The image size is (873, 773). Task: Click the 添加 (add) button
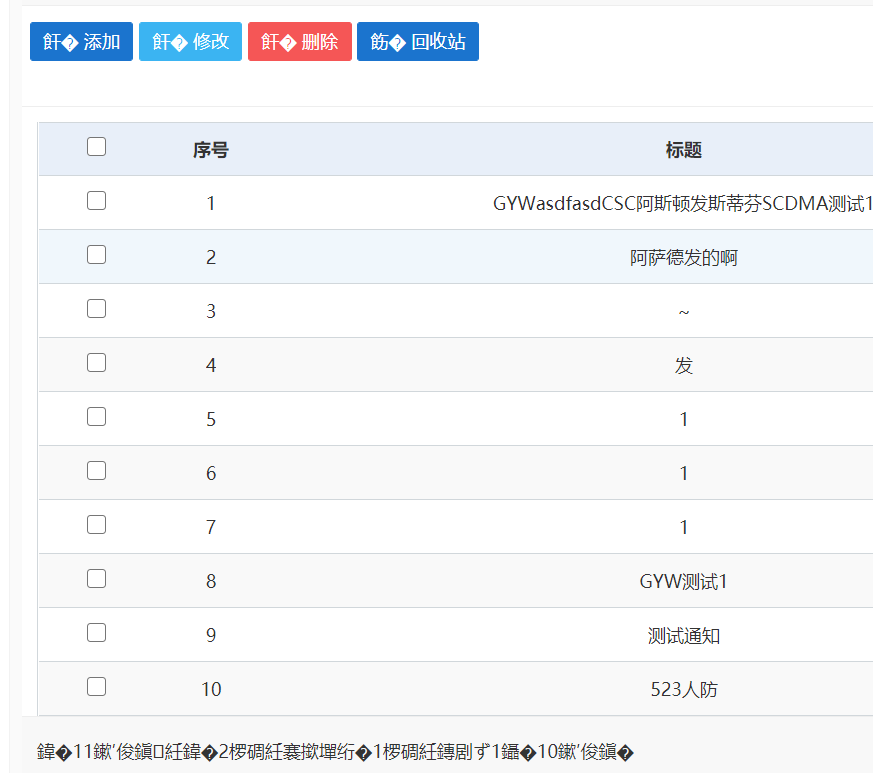click(x=81, y=42)
